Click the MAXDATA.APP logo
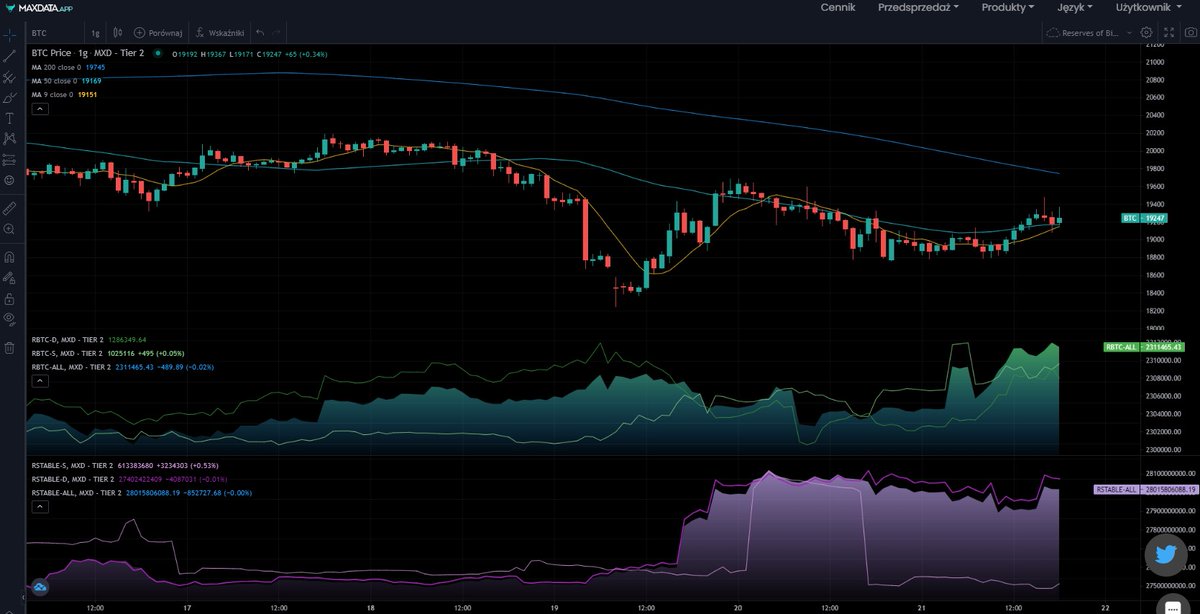The image size is (1200, 614). pos(38,7)
